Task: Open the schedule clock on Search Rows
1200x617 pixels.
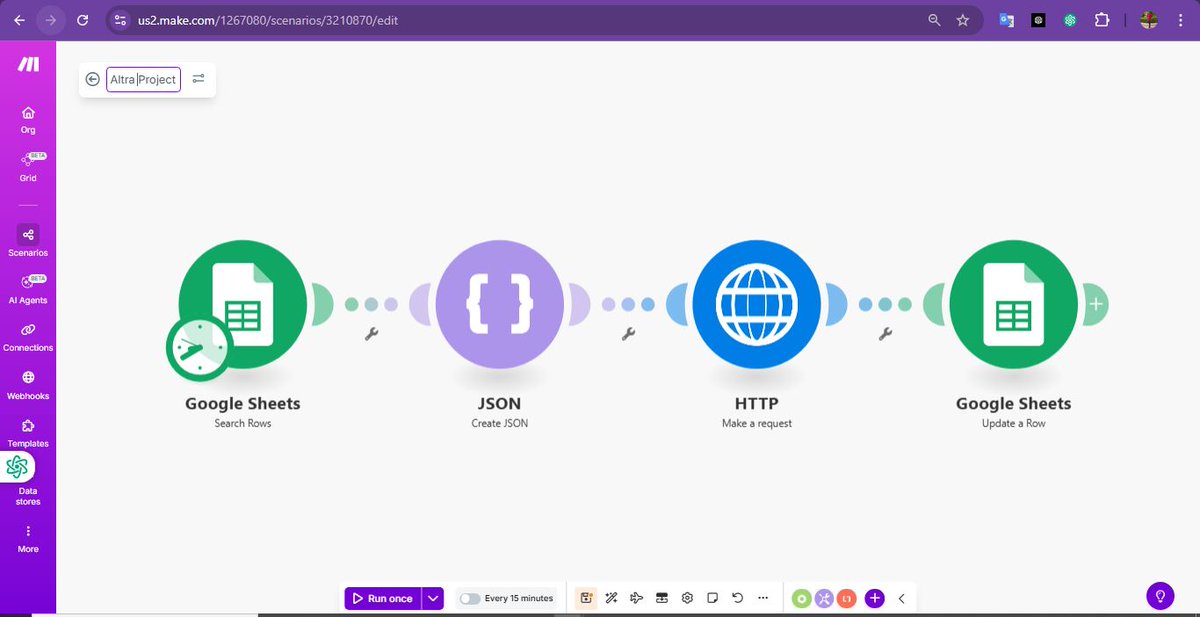Action: [x=199, y=347]
